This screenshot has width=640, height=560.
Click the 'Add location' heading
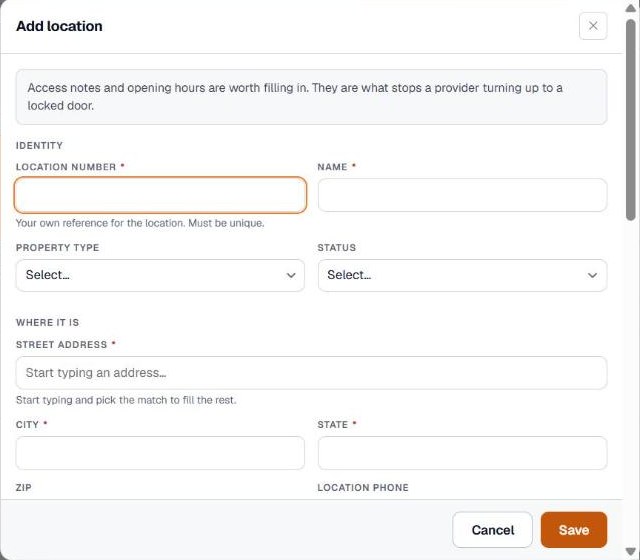pyautogui.click(x=59, y=26)
